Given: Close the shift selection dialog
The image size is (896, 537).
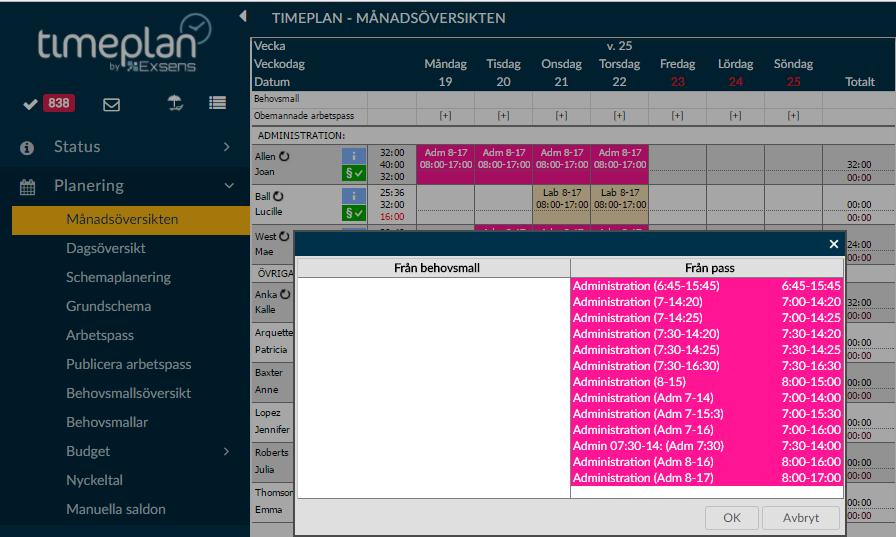Looking at the screenshot, I should [x=834, y=244].
